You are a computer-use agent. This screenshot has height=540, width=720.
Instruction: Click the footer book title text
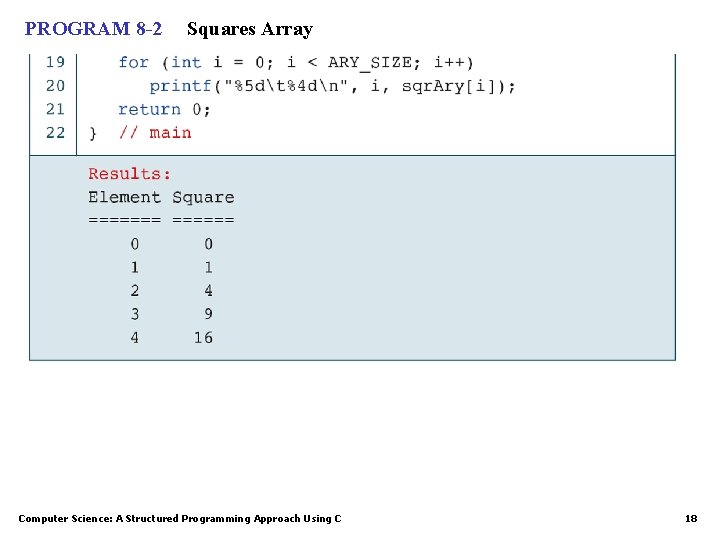[x=180, y=519]
